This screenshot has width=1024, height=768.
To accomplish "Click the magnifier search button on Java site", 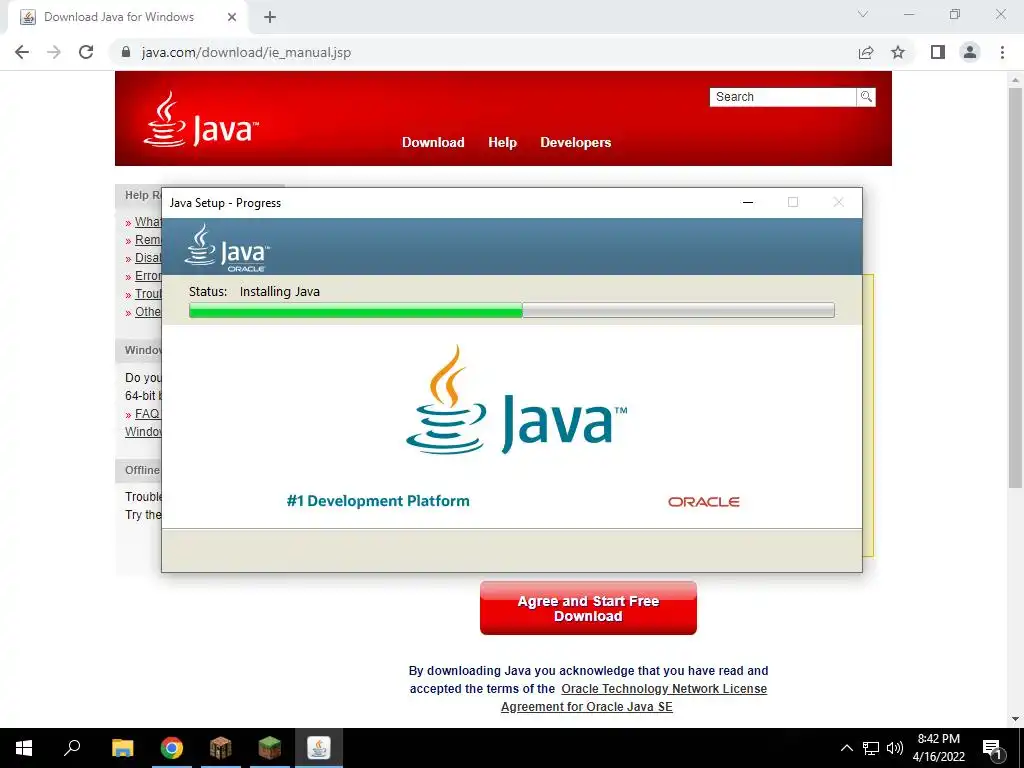I will tap(866, 97).
